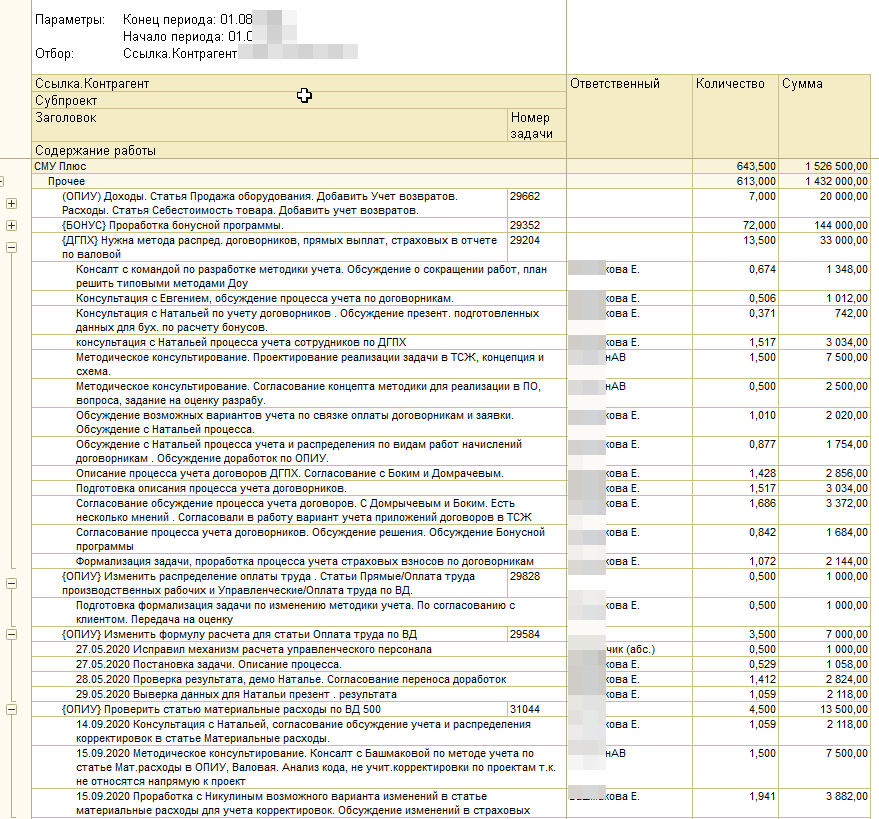Click the Заголовок header cell
The height and width of the screenshot is (819, 879).
(270, 125)
